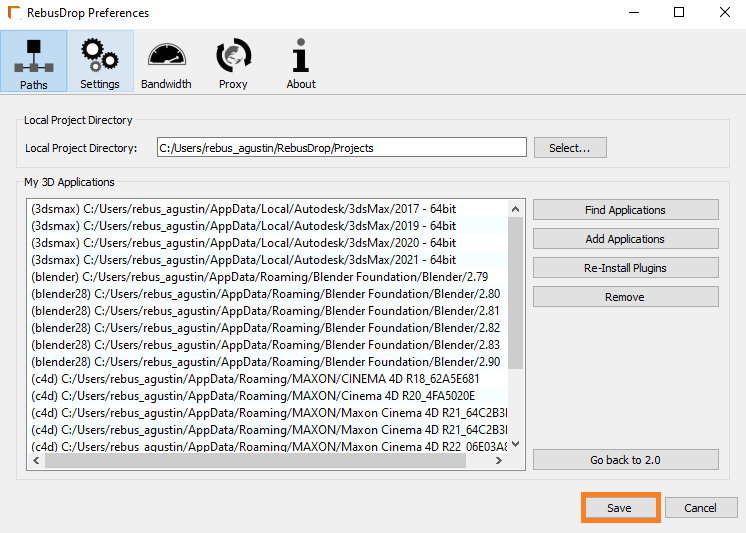Image resolution: width=746 pixels, height=533 pixels.
Task: Cancel the preferences dialog
Action: [701, 508]
